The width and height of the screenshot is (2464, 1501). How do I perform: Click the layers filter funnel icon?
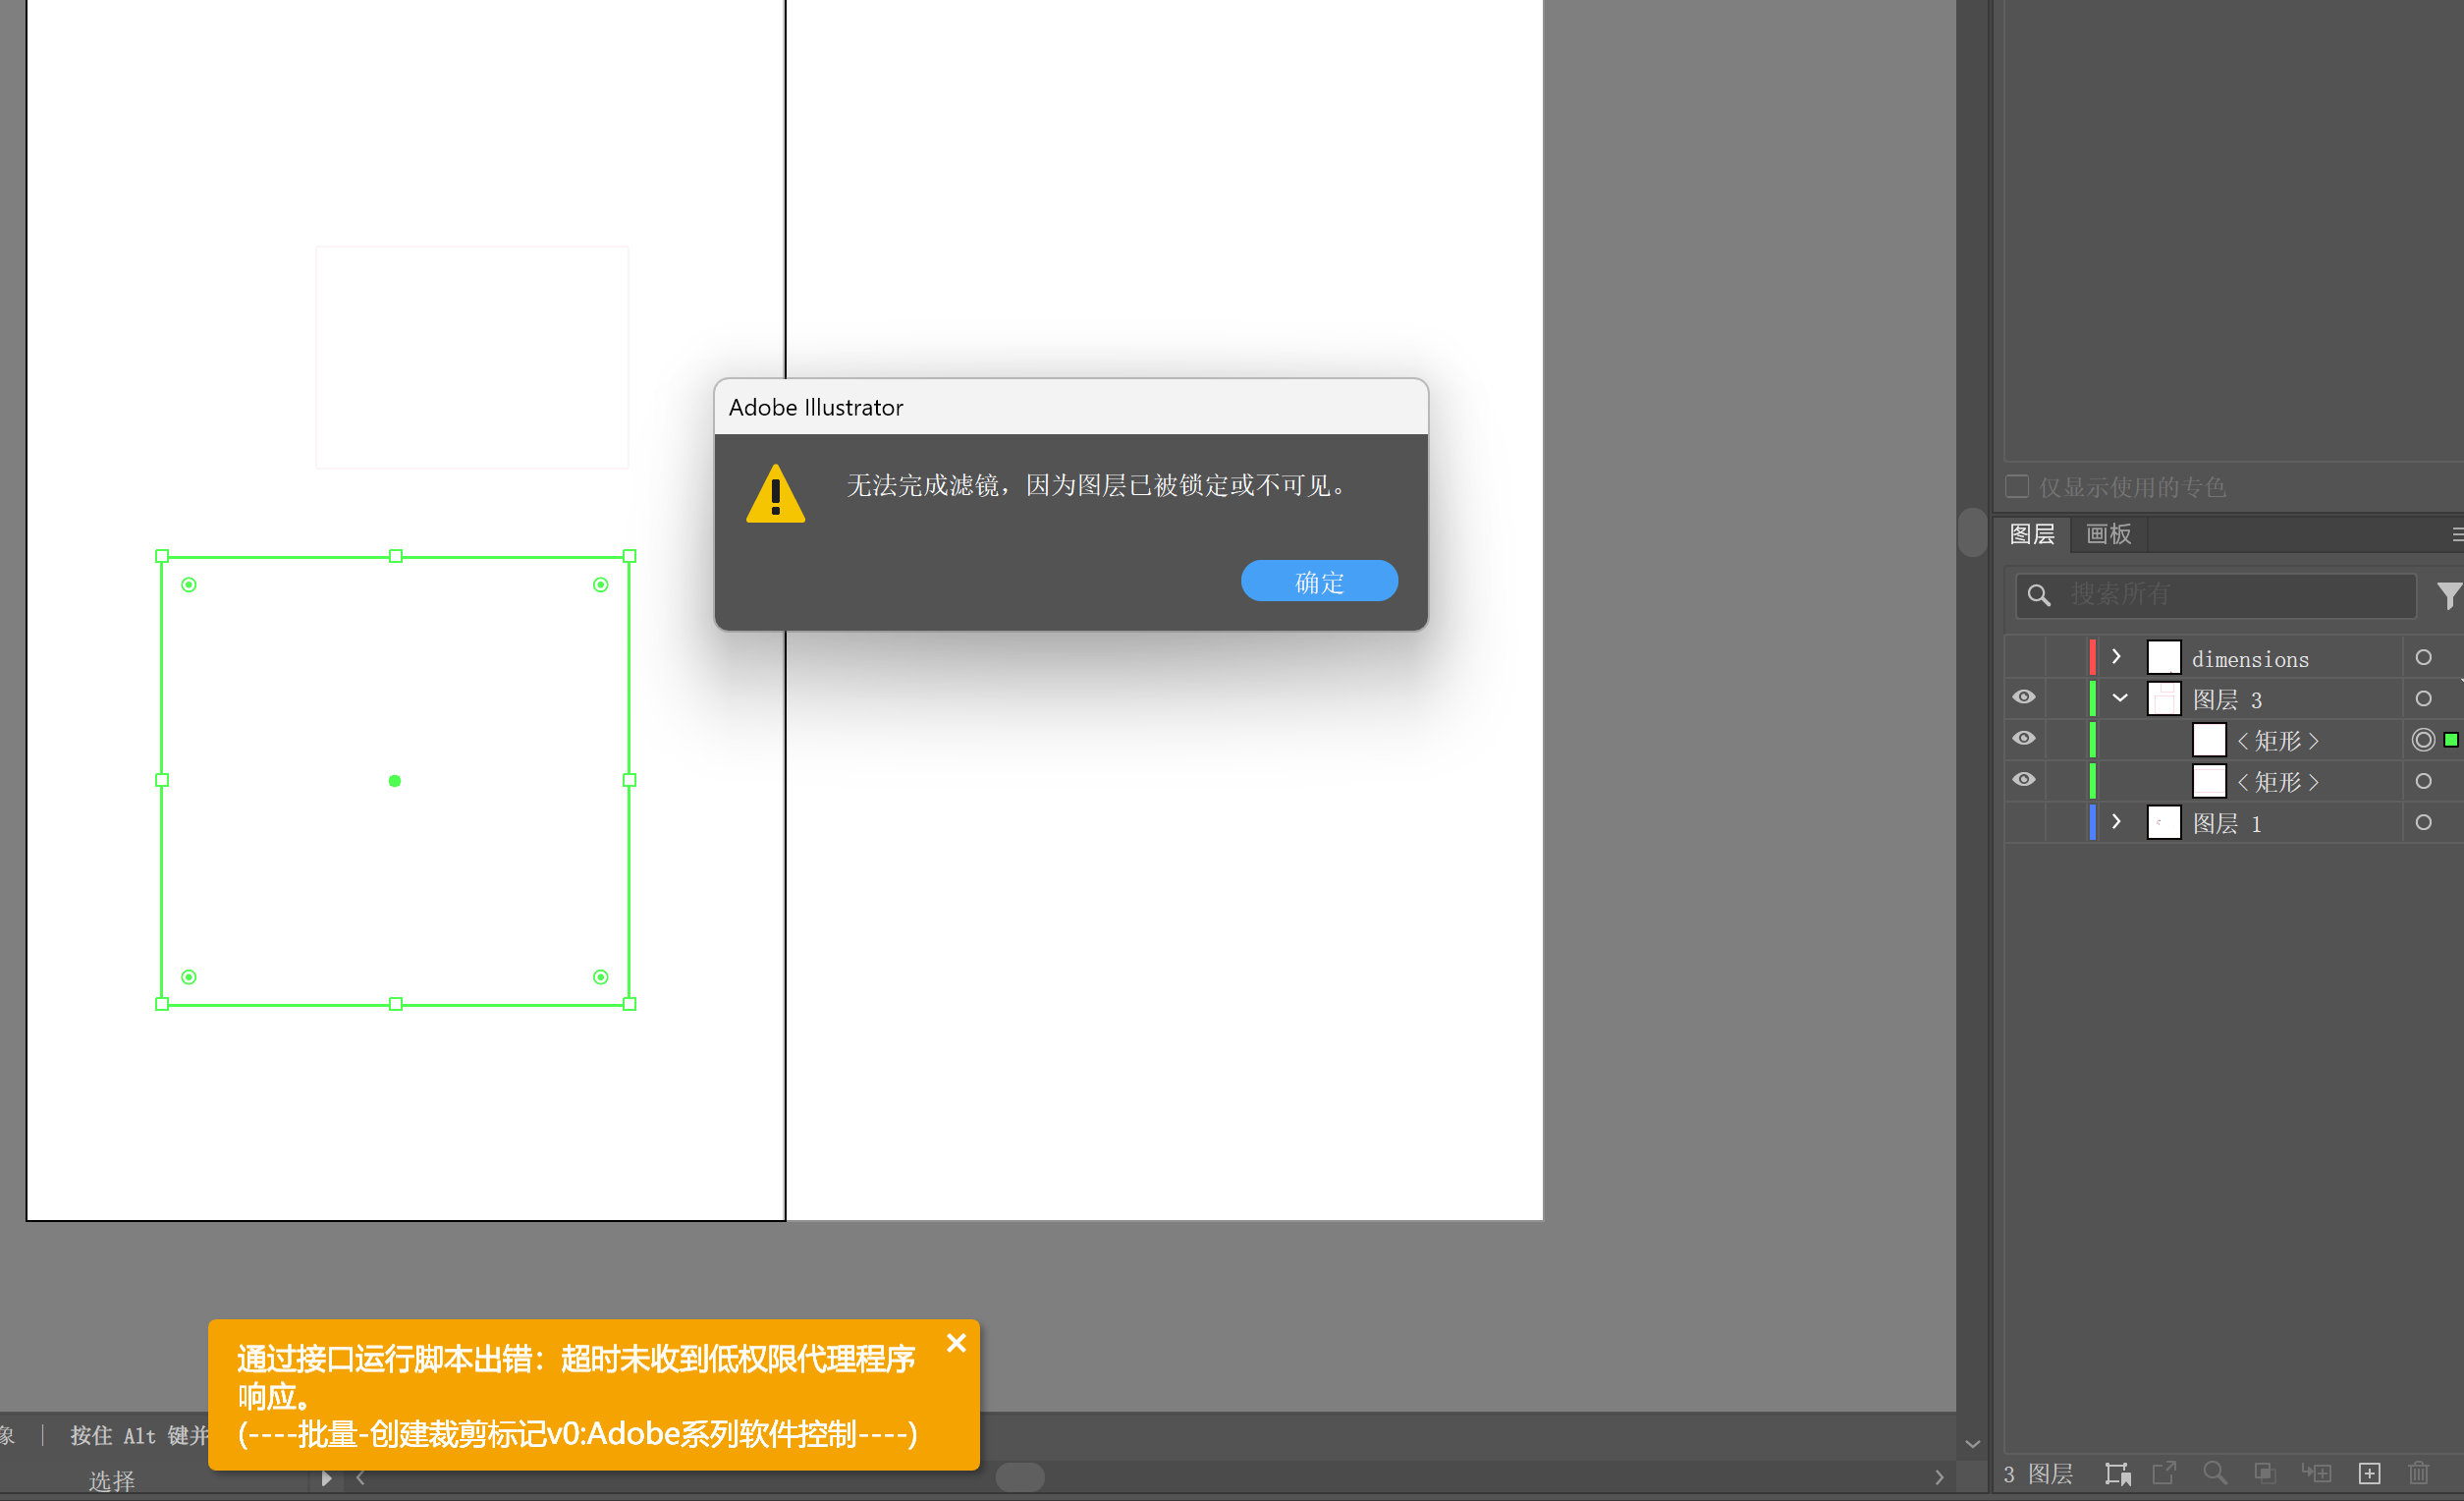[2448, 595]
